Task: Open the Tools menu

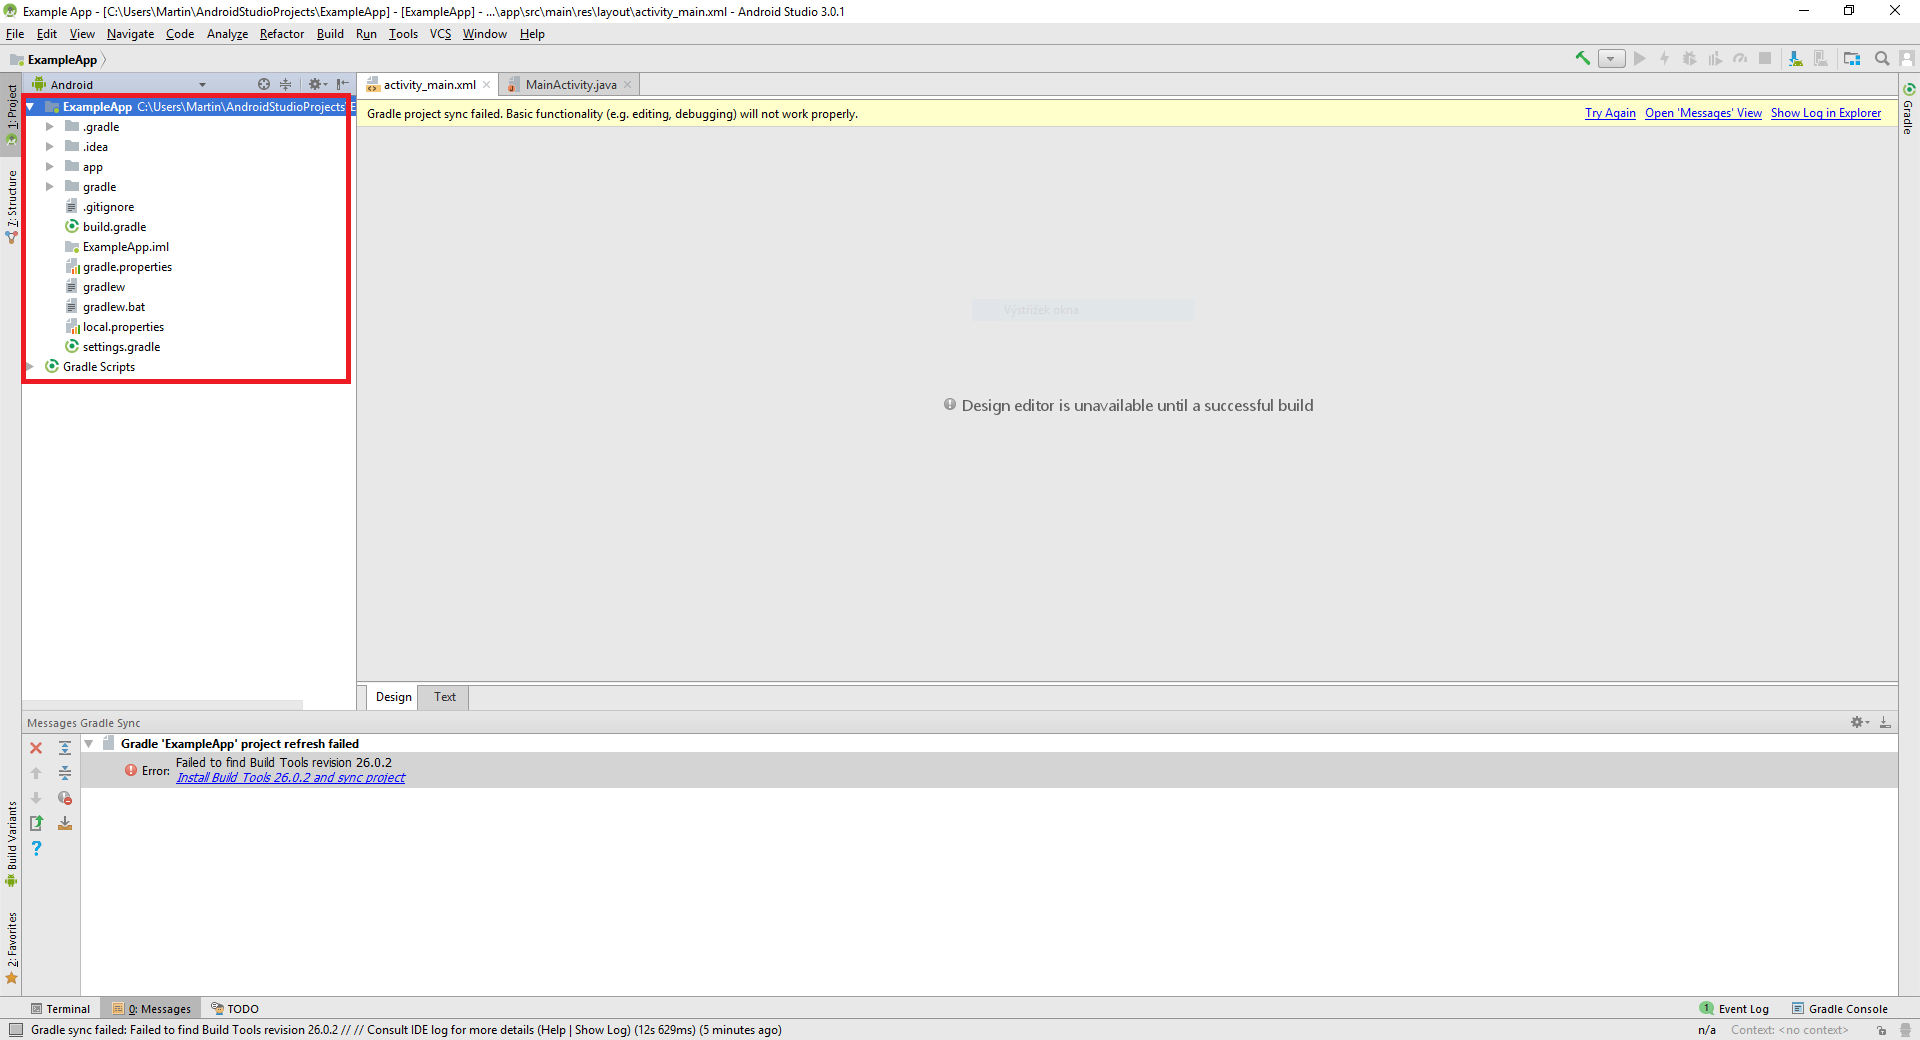Action: (x=403, y=34)
